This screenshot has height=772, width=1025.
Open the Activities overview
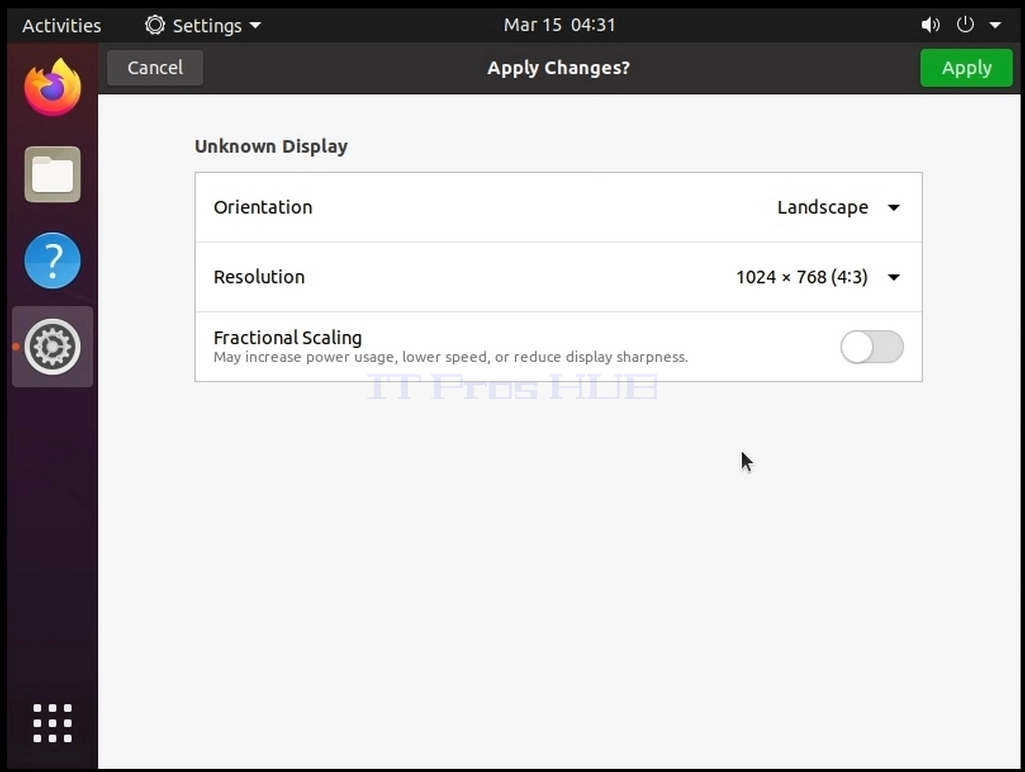pyautogui.click(x=61, y=25)
